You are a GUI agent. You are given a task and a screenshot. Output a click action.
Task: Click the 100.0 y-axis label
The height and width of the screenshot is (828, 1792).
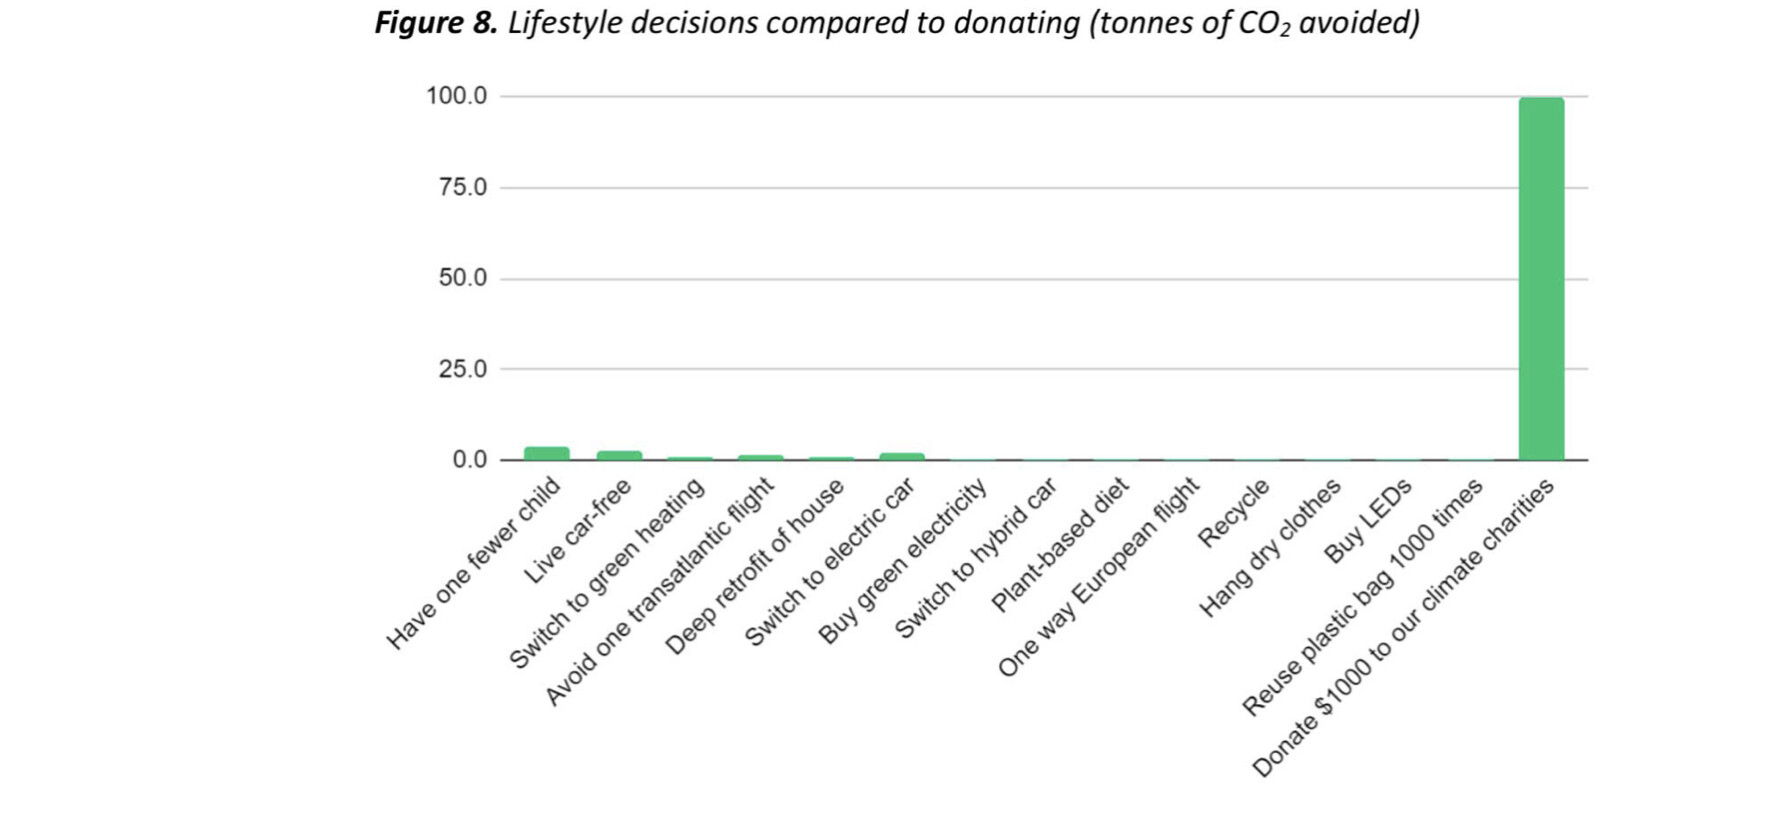[x=457, y=96]
